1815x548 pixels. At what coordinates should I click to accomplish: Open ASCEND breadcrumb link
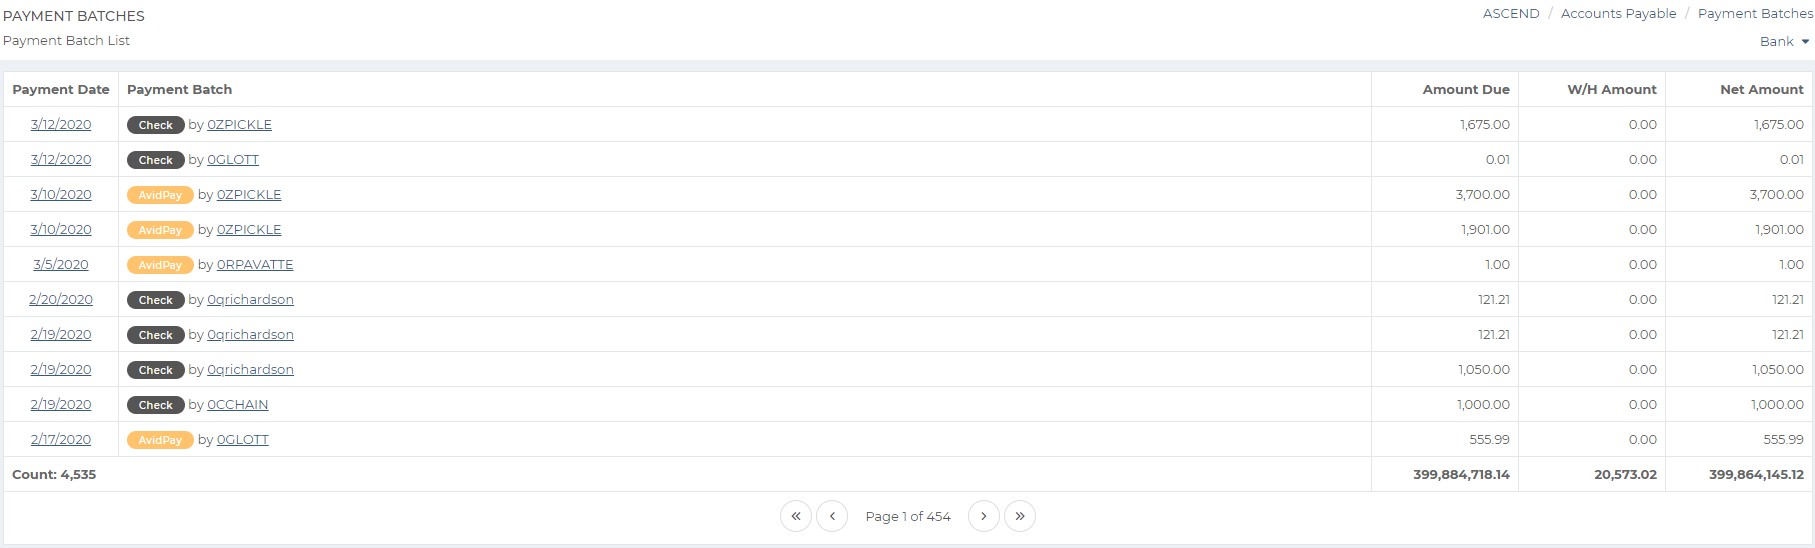click(1511, 13)
